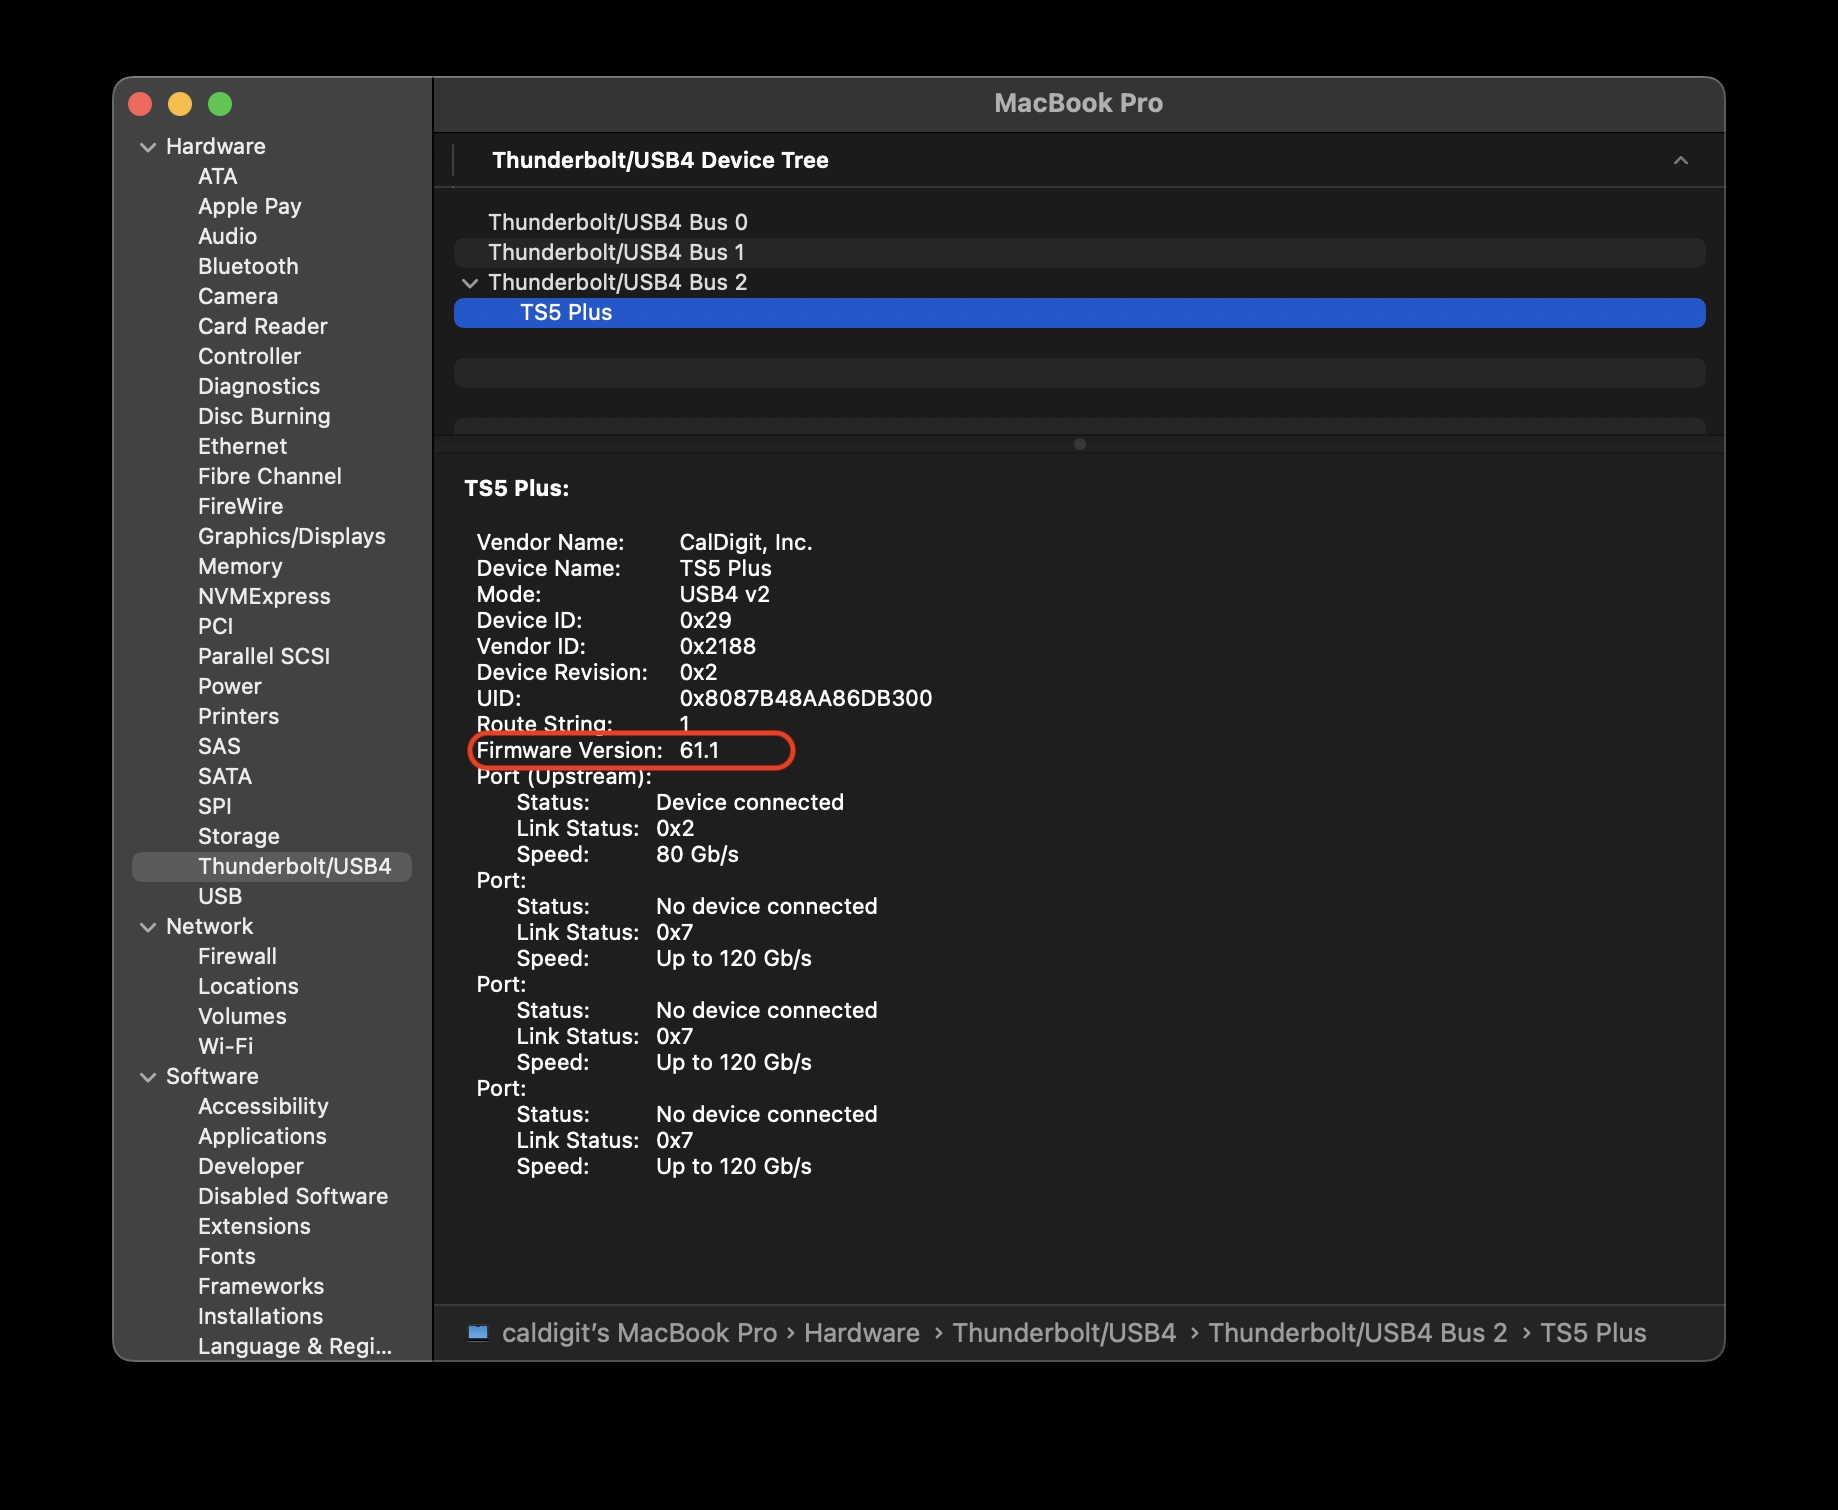View Ethernet hardware info

point(242,446)
